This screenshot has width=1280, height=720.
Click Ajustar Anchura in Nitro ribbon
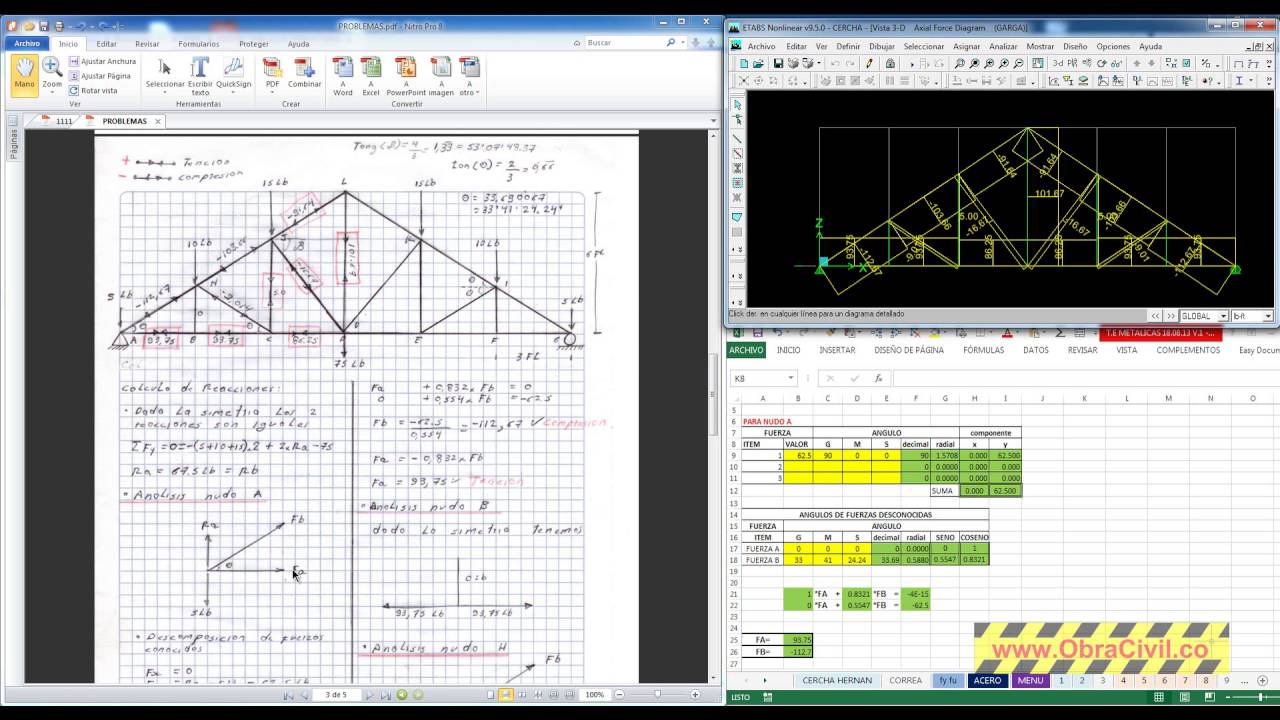click(101, 62)
